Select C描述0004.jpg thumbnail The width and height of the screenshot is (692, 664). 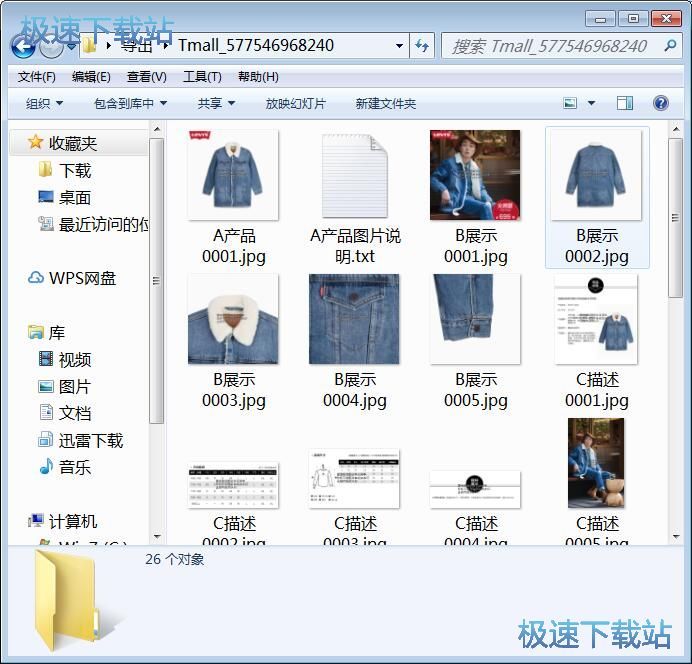click(x=475, y=490)
